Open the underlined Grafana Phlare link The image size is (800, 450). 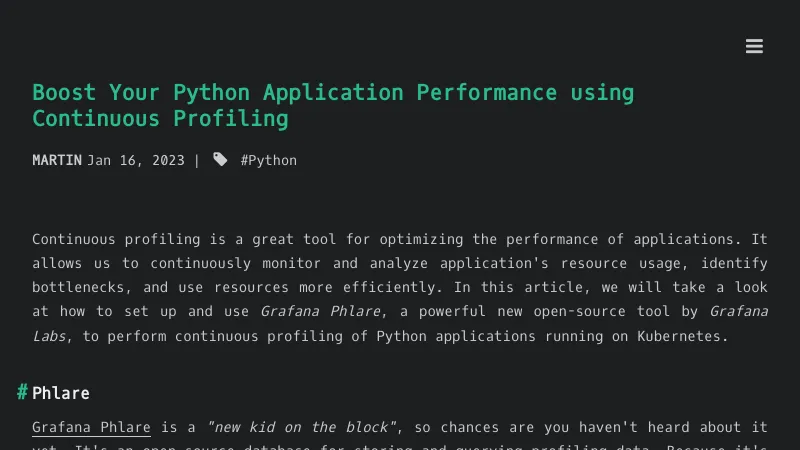coord(91,427)
